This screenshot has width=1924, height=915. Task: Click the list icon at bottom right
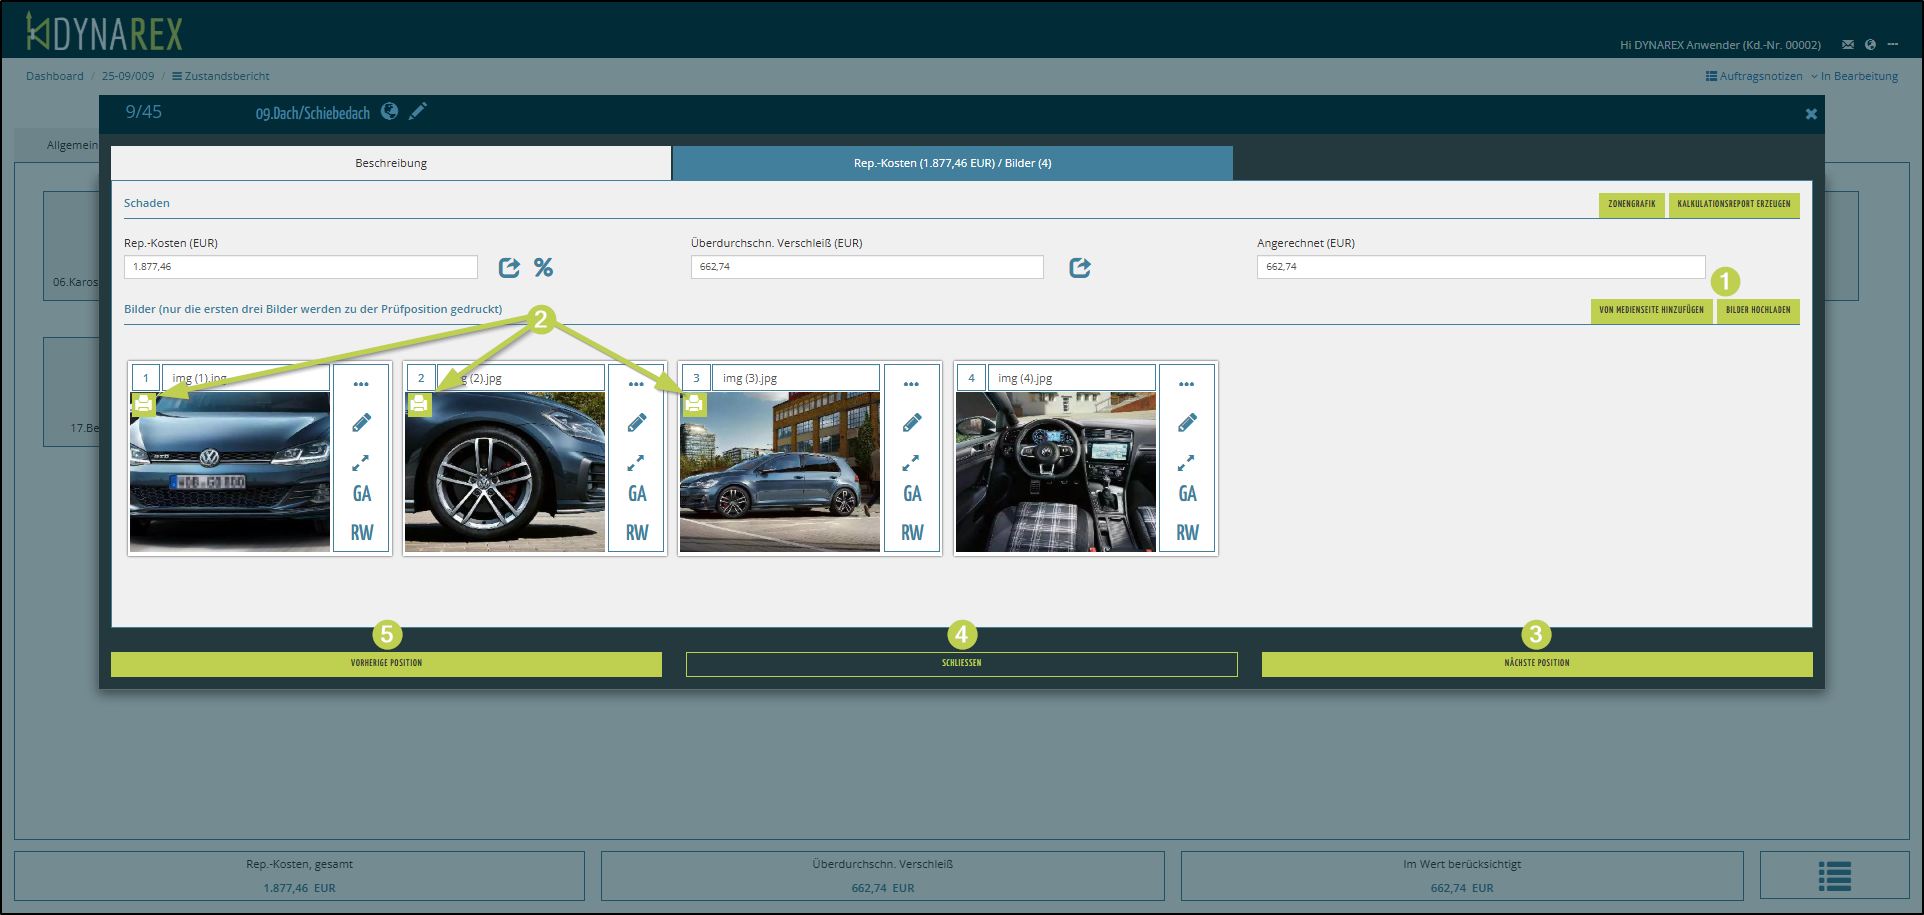click(1834, 876)
